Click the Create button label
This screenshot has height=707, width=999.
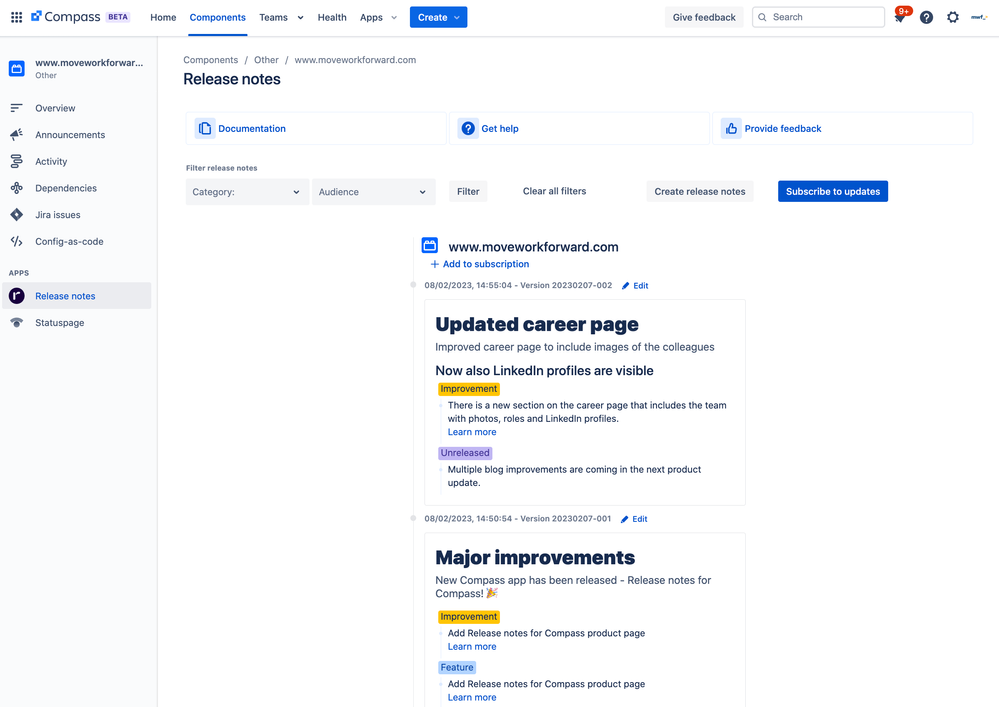click(x=433, y=18)
